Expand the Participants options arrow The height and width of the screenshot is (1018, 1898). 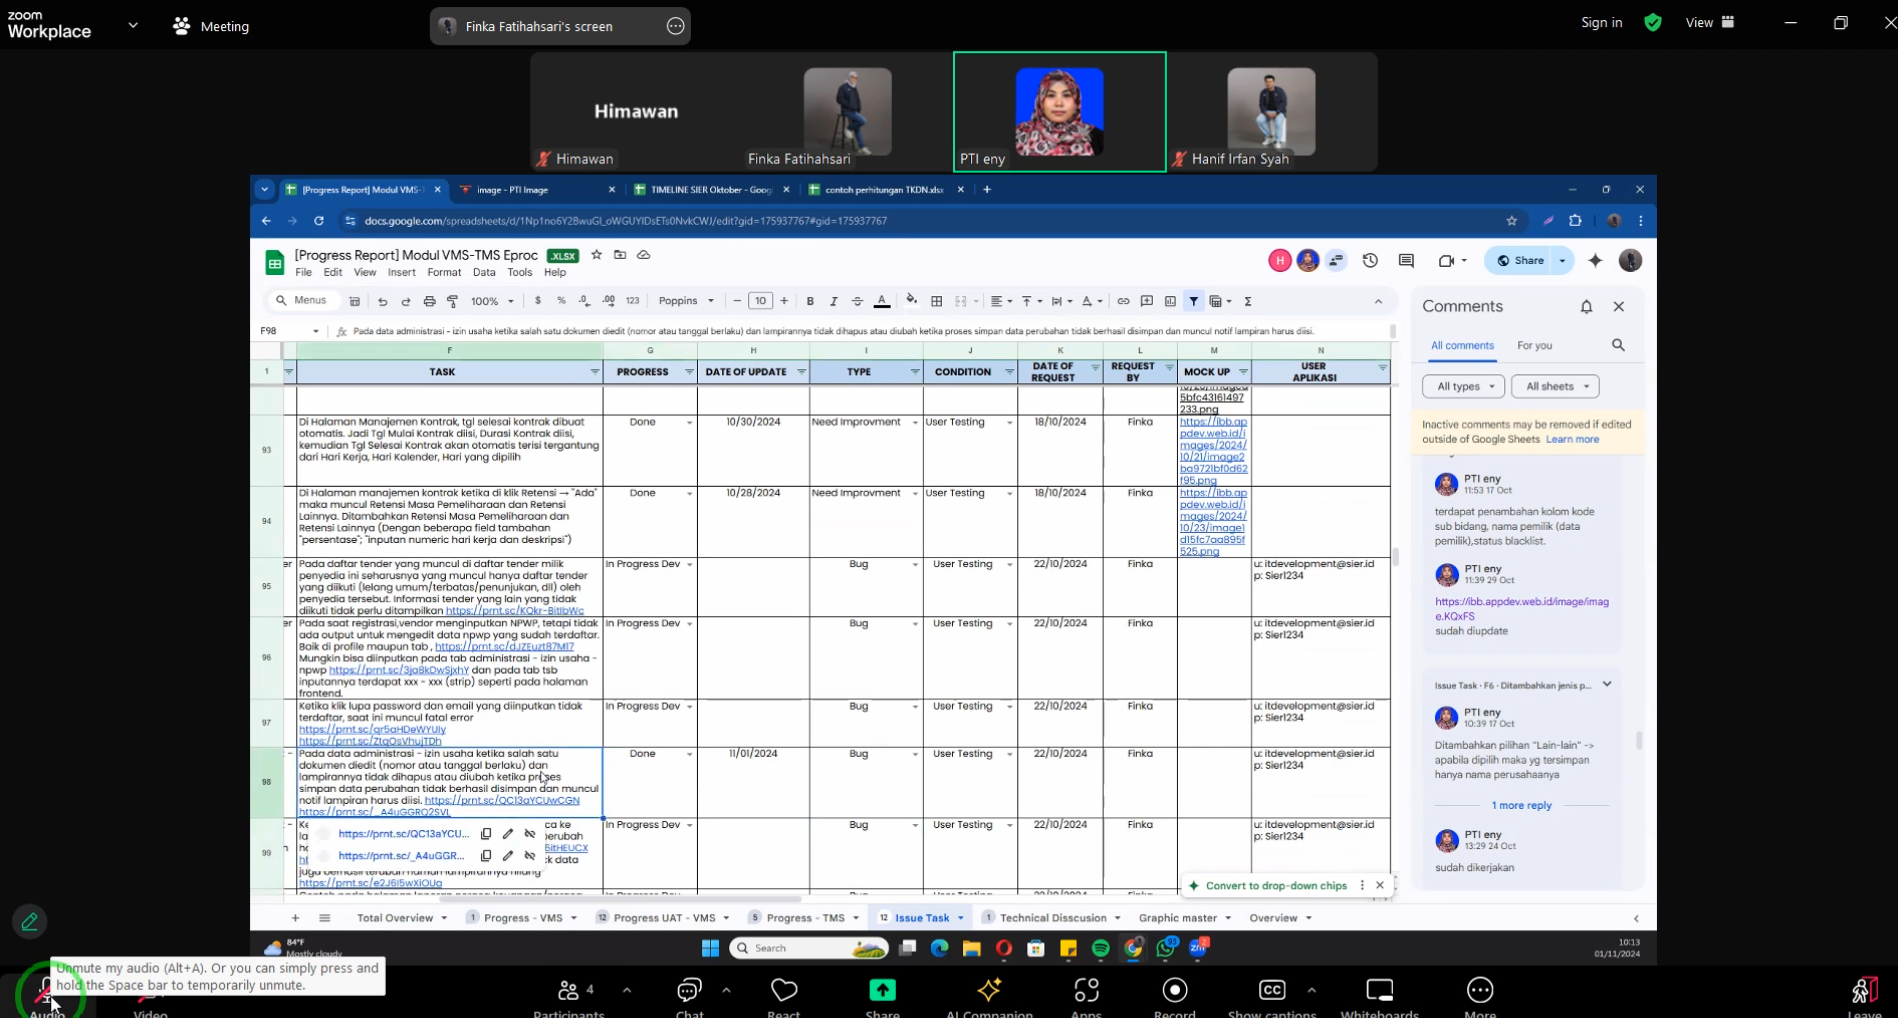[627, 990]
